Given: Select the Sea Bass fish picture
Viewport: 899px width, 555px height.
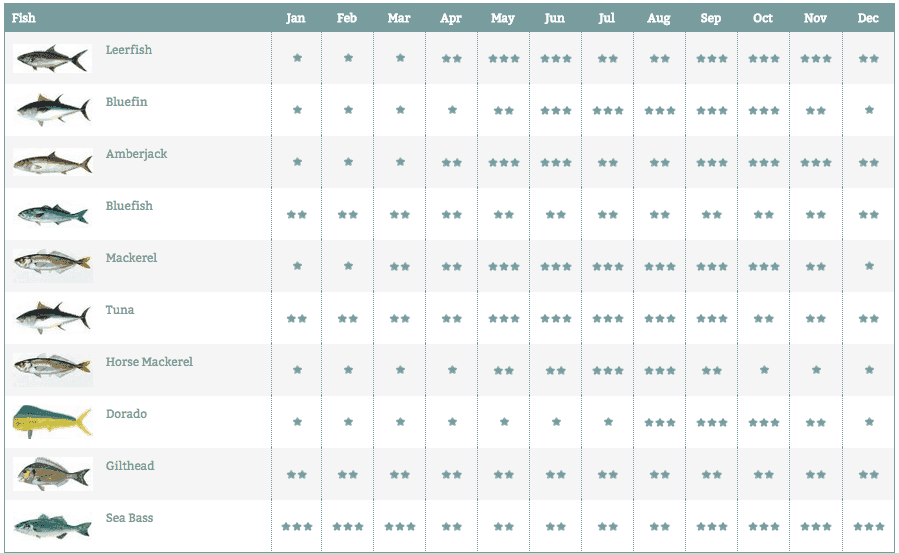Looking at the screenshot, I should pos(53,526).
